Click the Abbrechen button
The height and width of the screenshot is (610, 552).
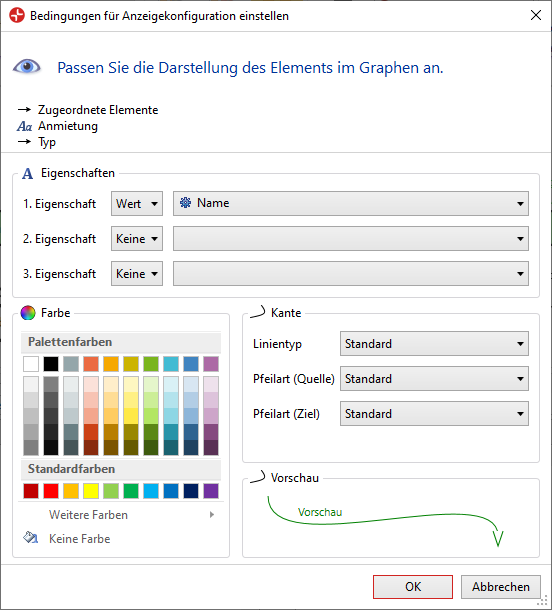501,587
